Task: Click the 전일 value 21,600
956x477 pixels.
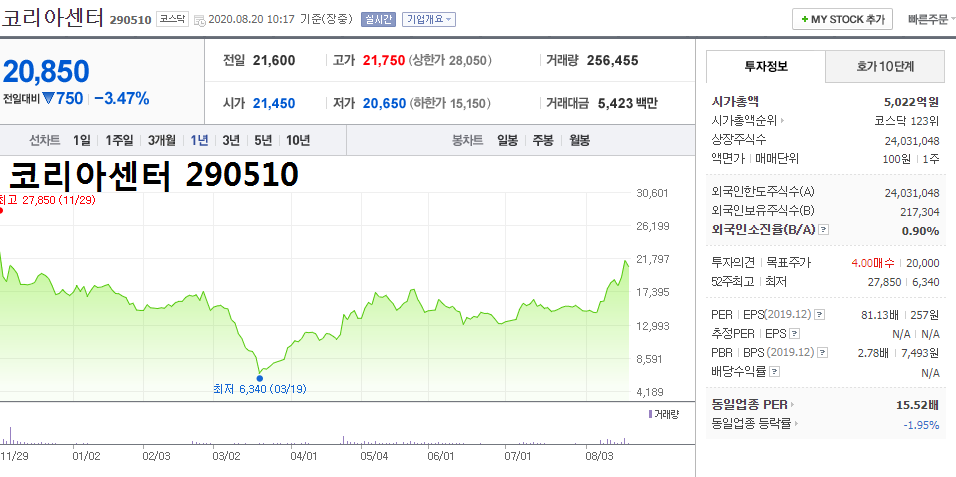Action: [274, 60]
